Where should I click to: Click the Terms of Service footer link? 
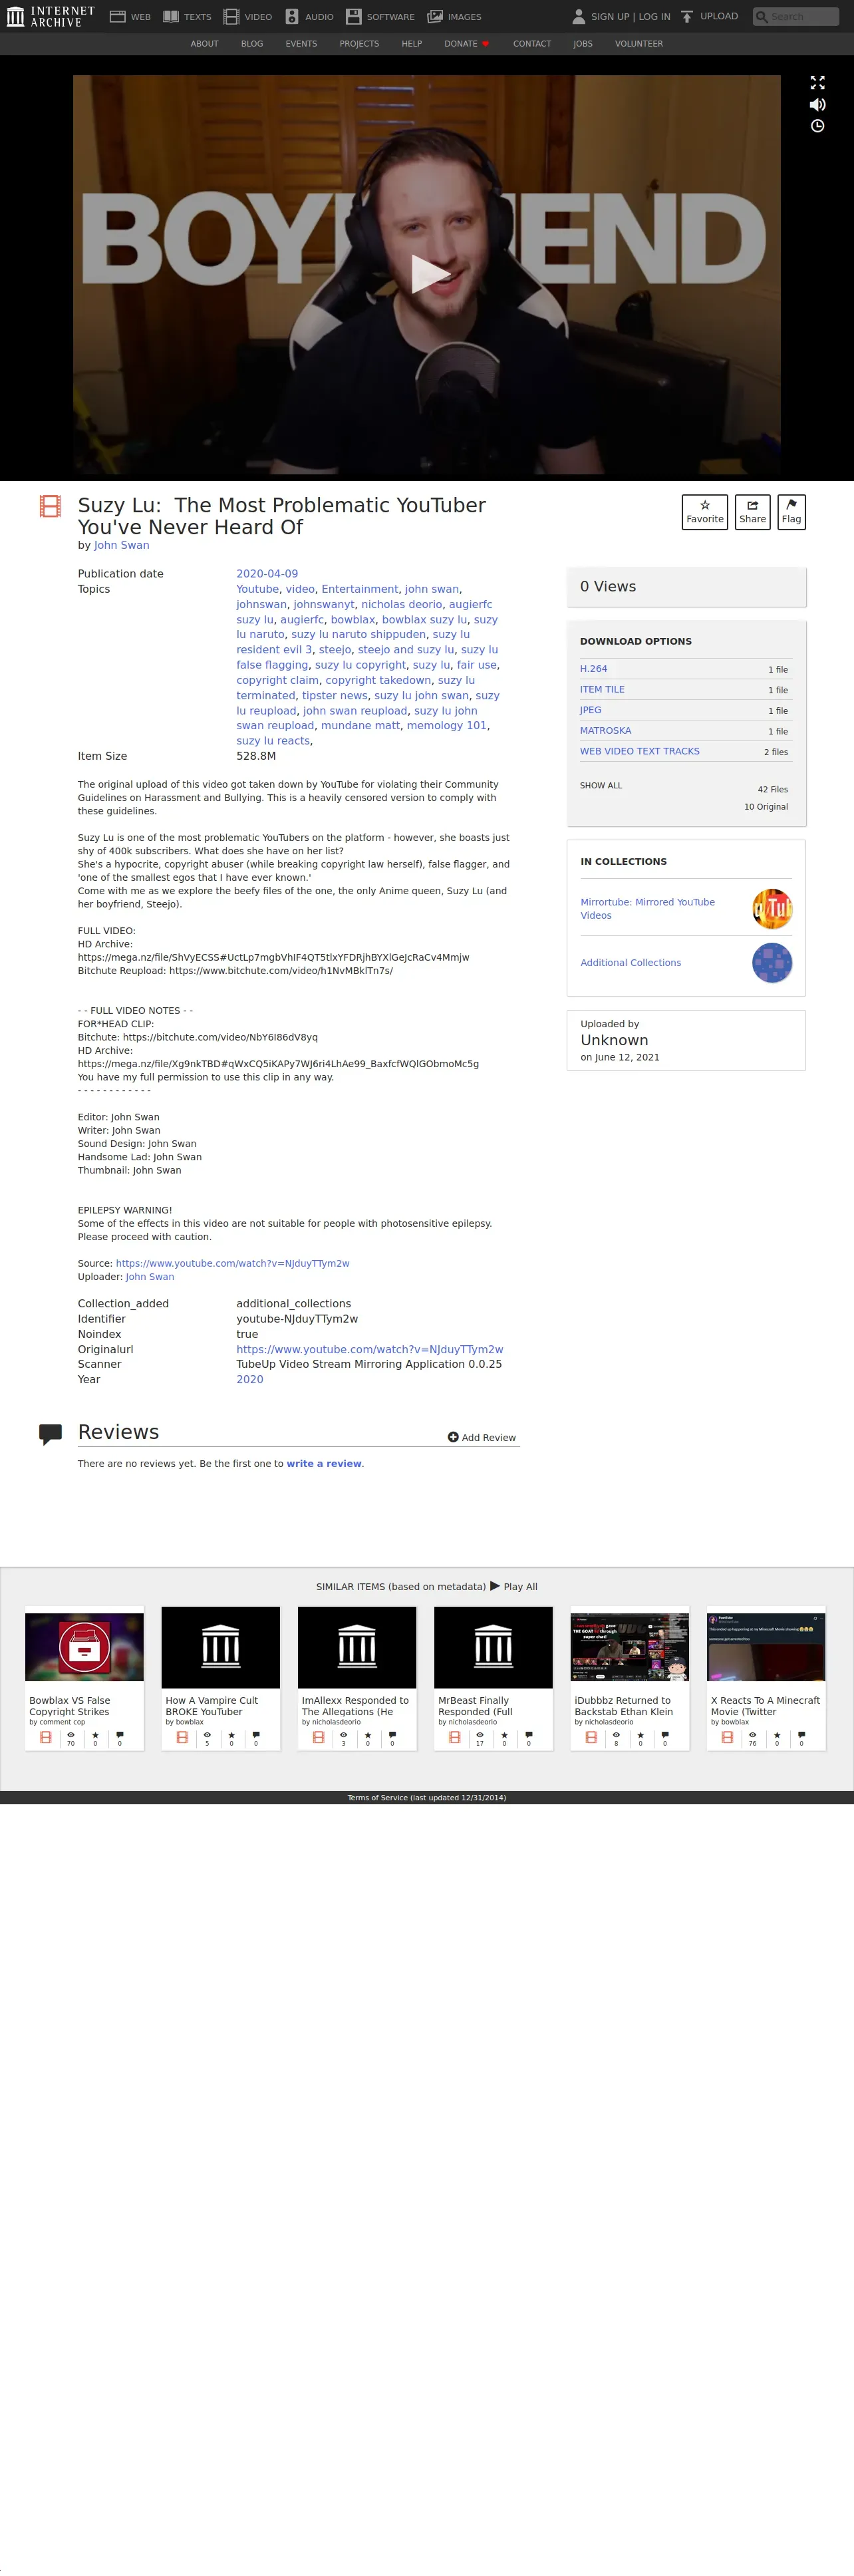pos(427,1798)
